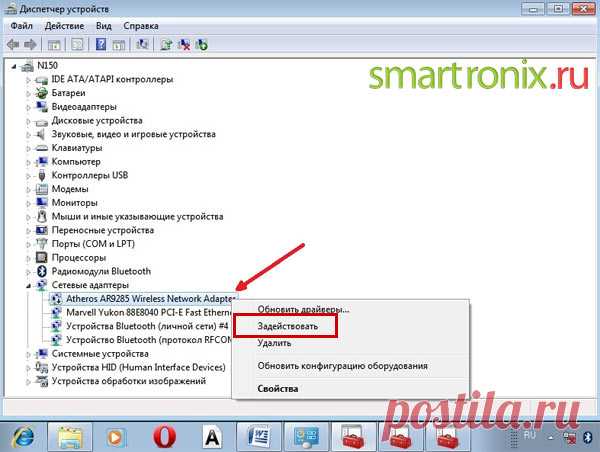Choose Свойства in the context menu
Image resolution: width=600 pixels, height=452 pixels.
(x=277, y=389)
